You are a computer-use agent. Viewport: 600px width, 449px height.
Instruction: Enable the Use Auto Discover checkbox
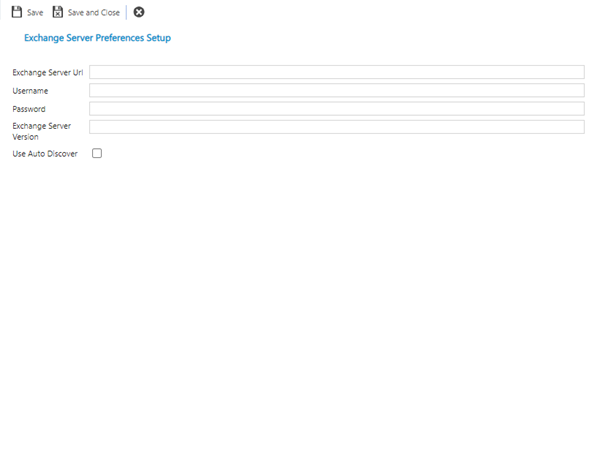97,154
